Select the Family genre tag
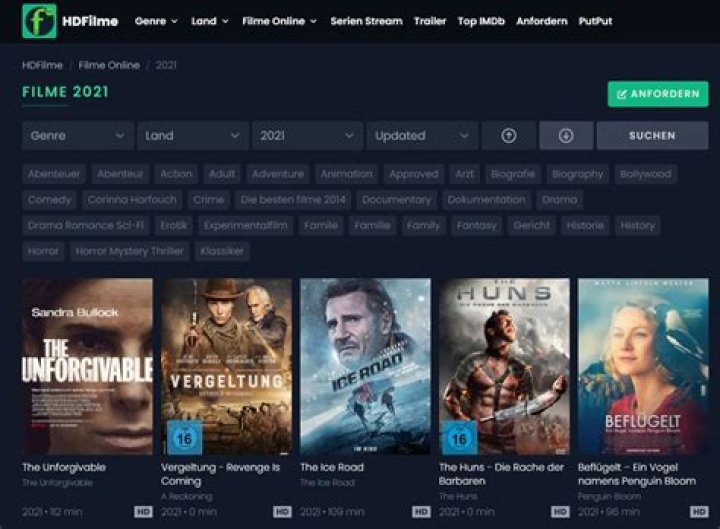Screen dimensions: 720x529 423,225
